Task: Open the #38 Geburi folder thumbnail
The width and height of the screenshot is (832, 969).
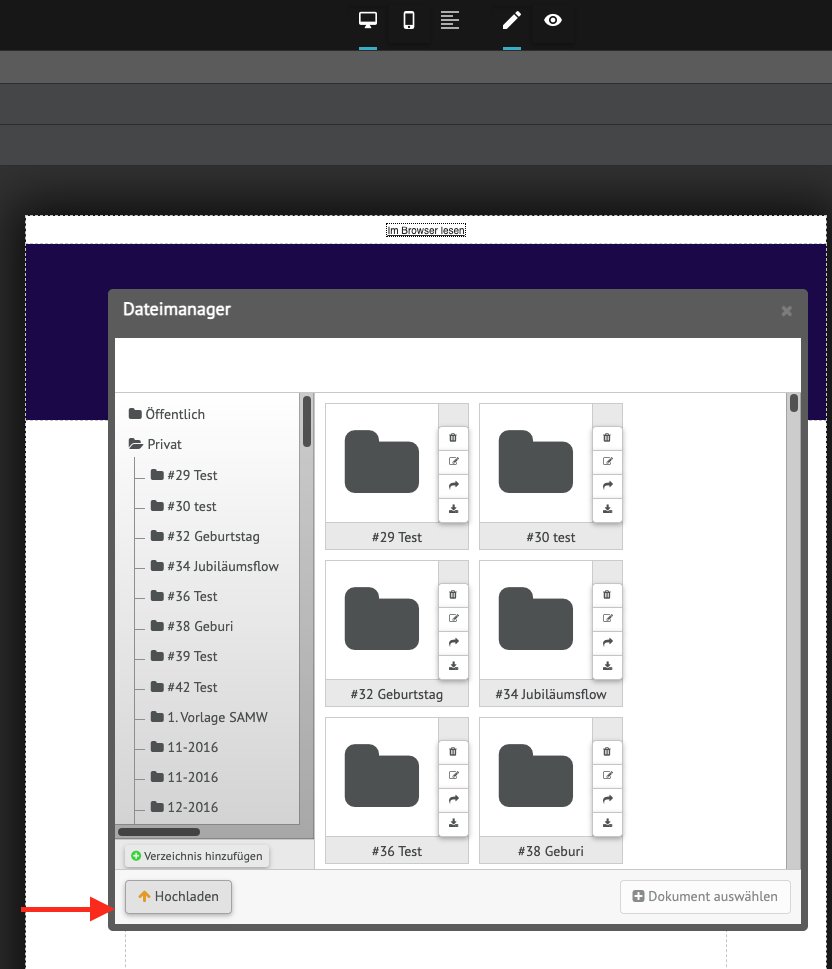Action: tap(536, 776)
